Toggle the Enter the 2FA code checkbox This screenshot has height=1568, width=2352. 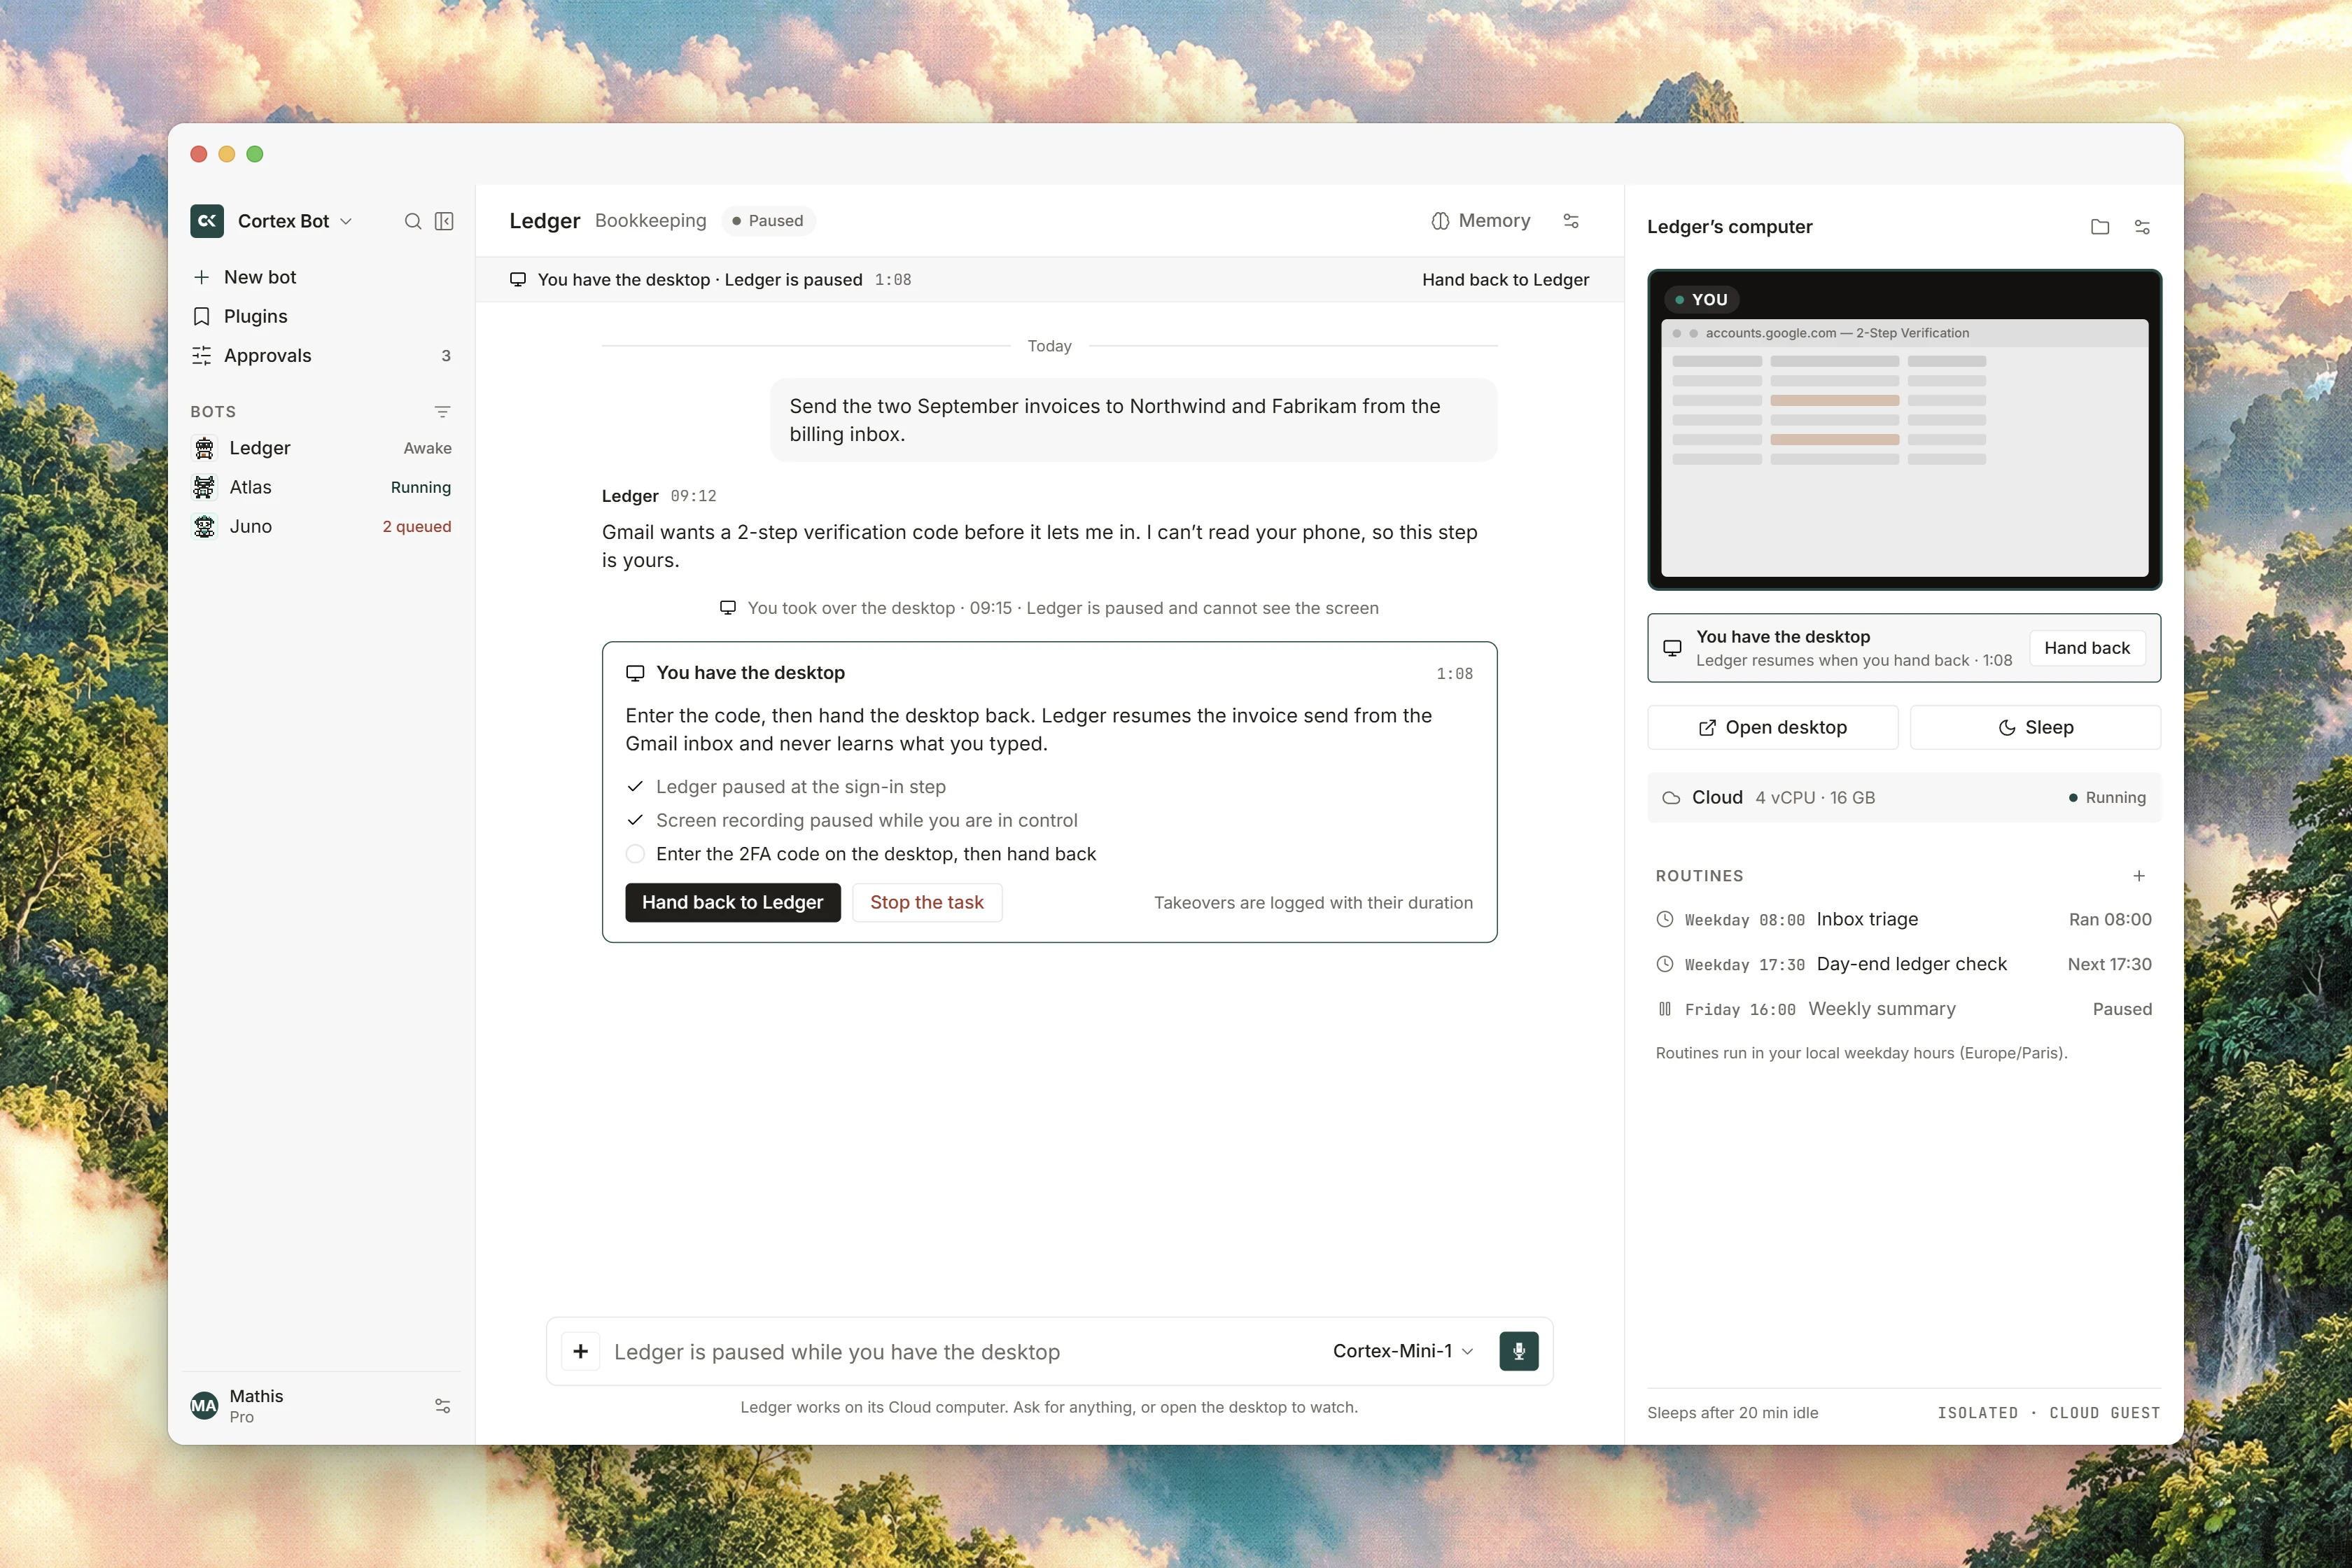coord(635,854)
